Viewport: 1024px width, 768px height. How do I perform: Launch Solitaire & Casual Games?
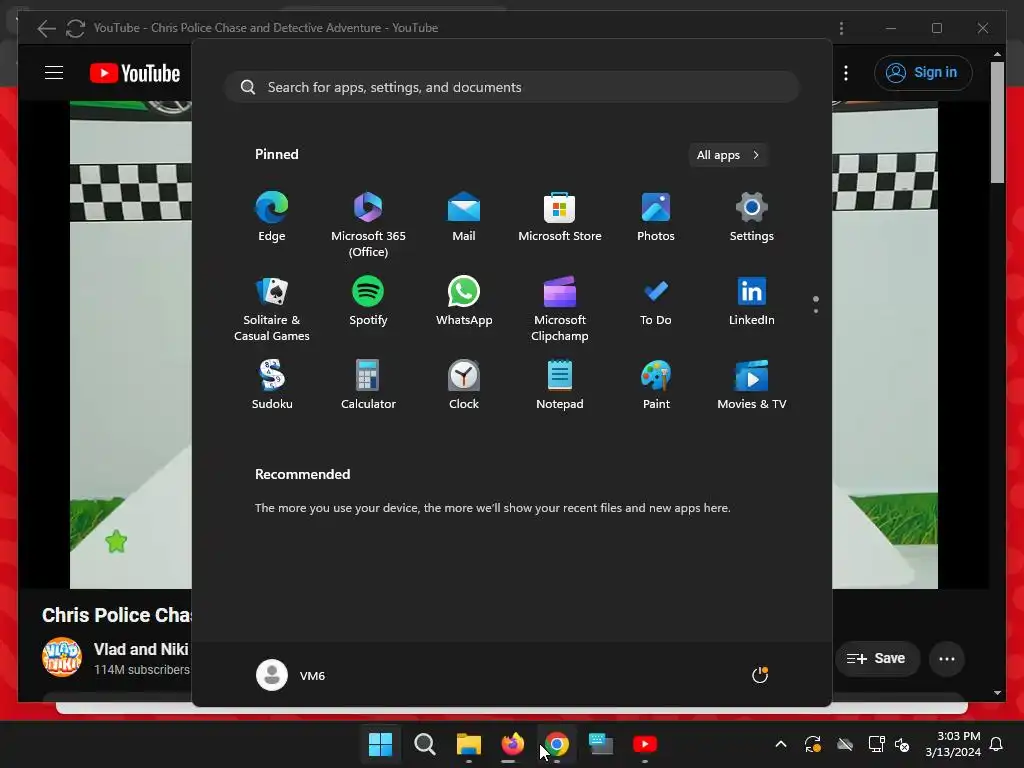point(272,308)
